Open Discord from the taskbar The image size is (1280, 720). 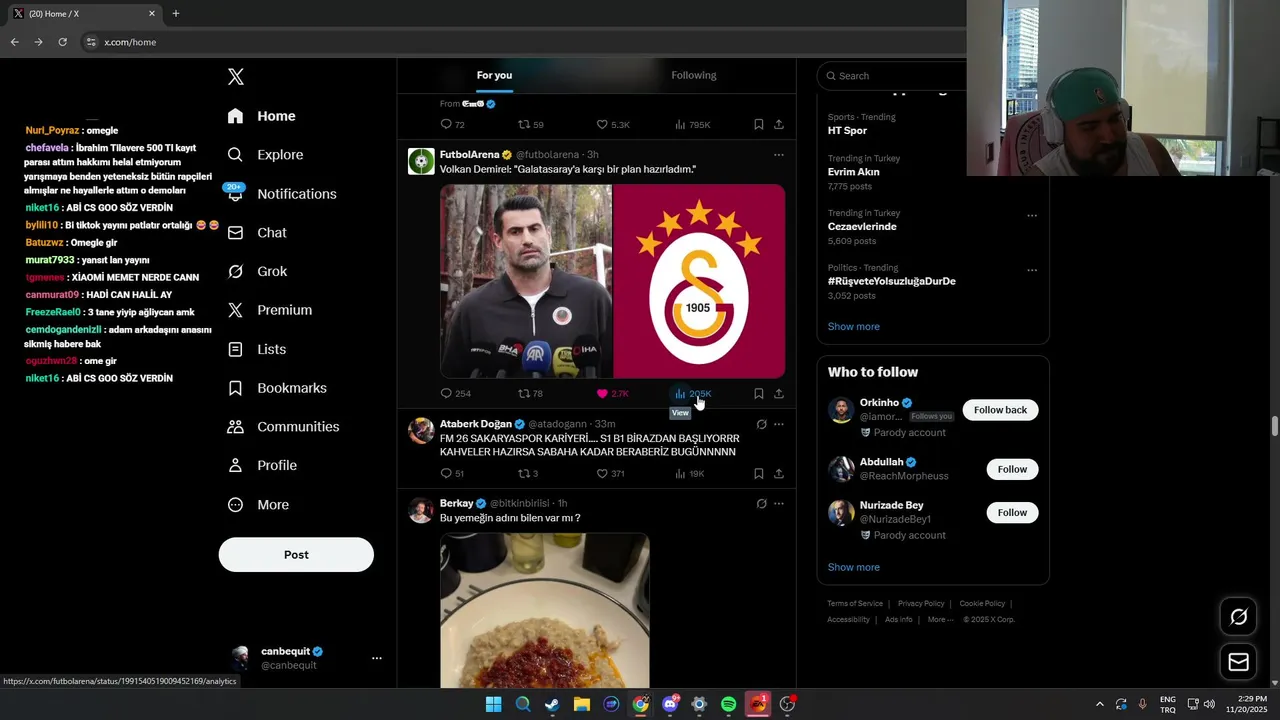pyautogui.click(x=670, y=704)
